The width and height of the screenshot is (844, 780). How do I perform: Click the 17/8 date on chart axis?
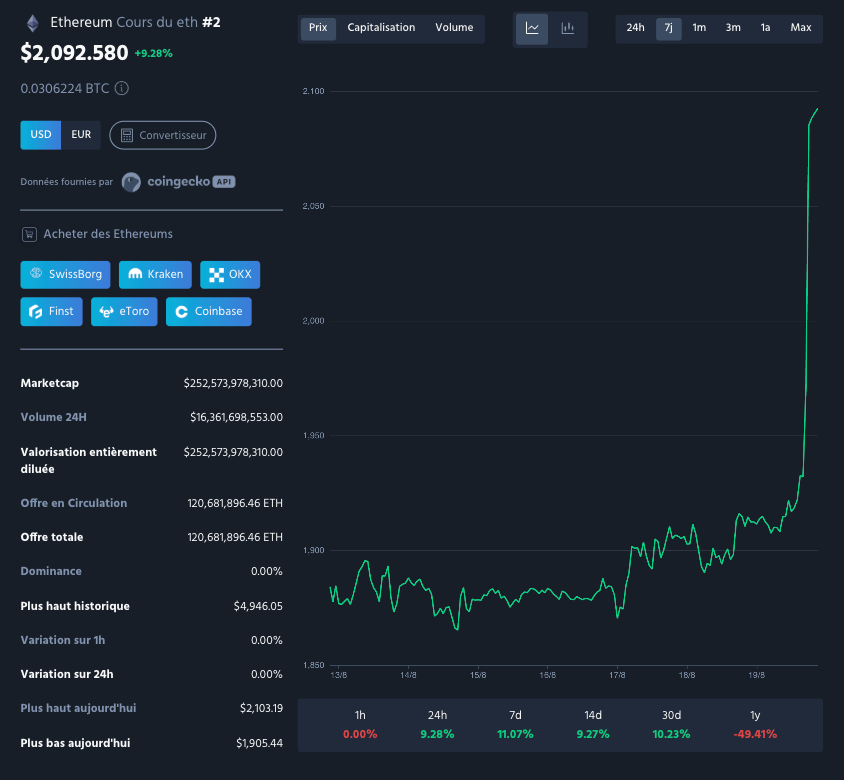tap(617, 675)
